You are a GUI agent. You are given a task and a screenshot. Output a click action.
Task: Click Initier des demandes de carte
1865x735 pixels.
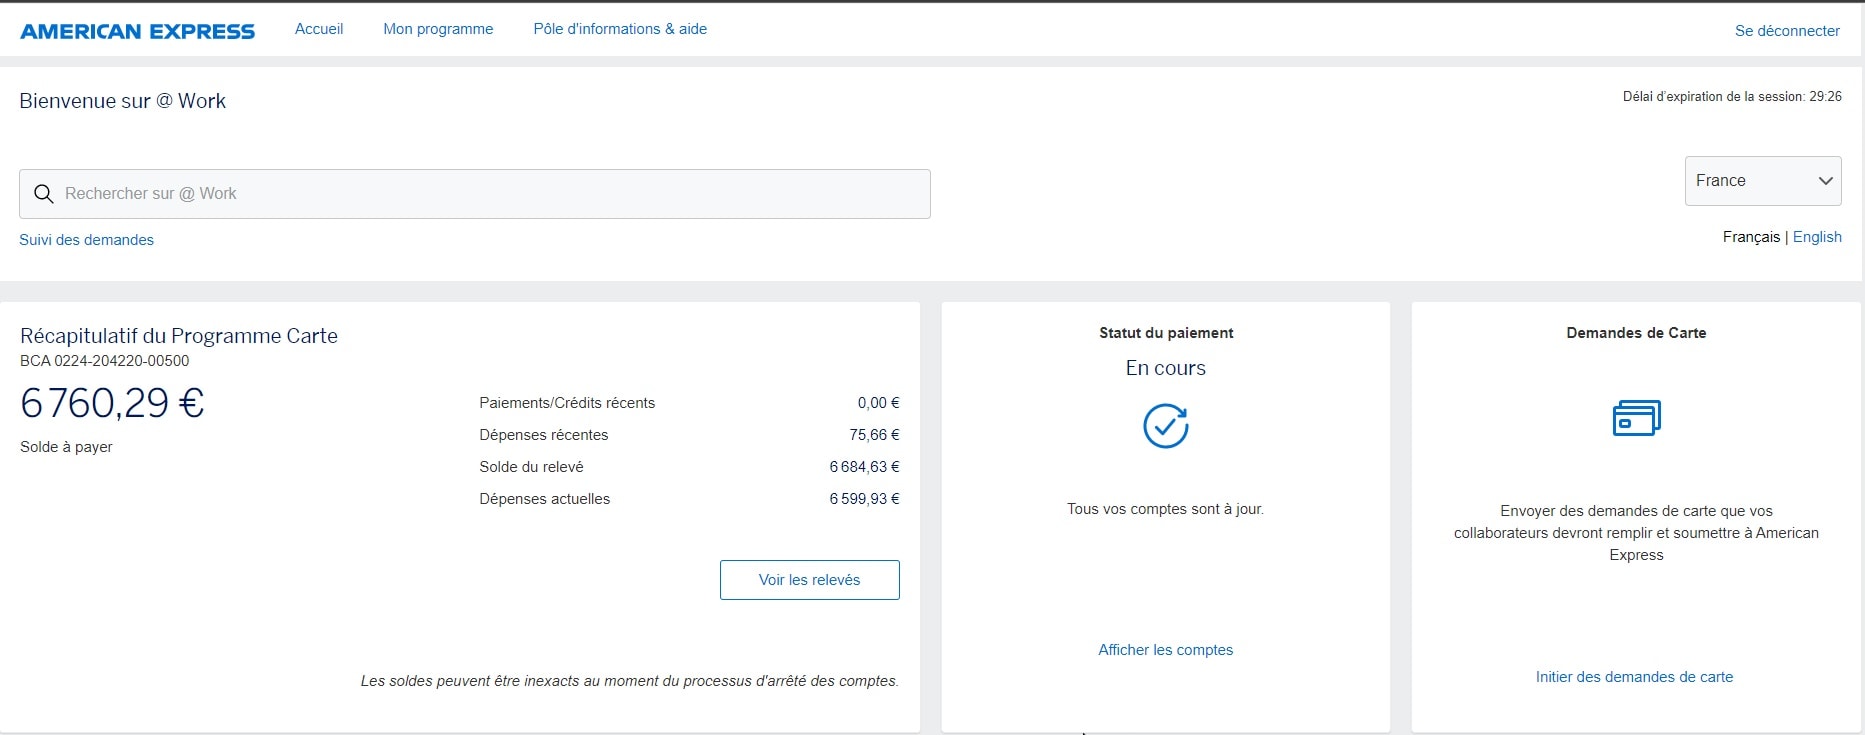coord(1634,677)
